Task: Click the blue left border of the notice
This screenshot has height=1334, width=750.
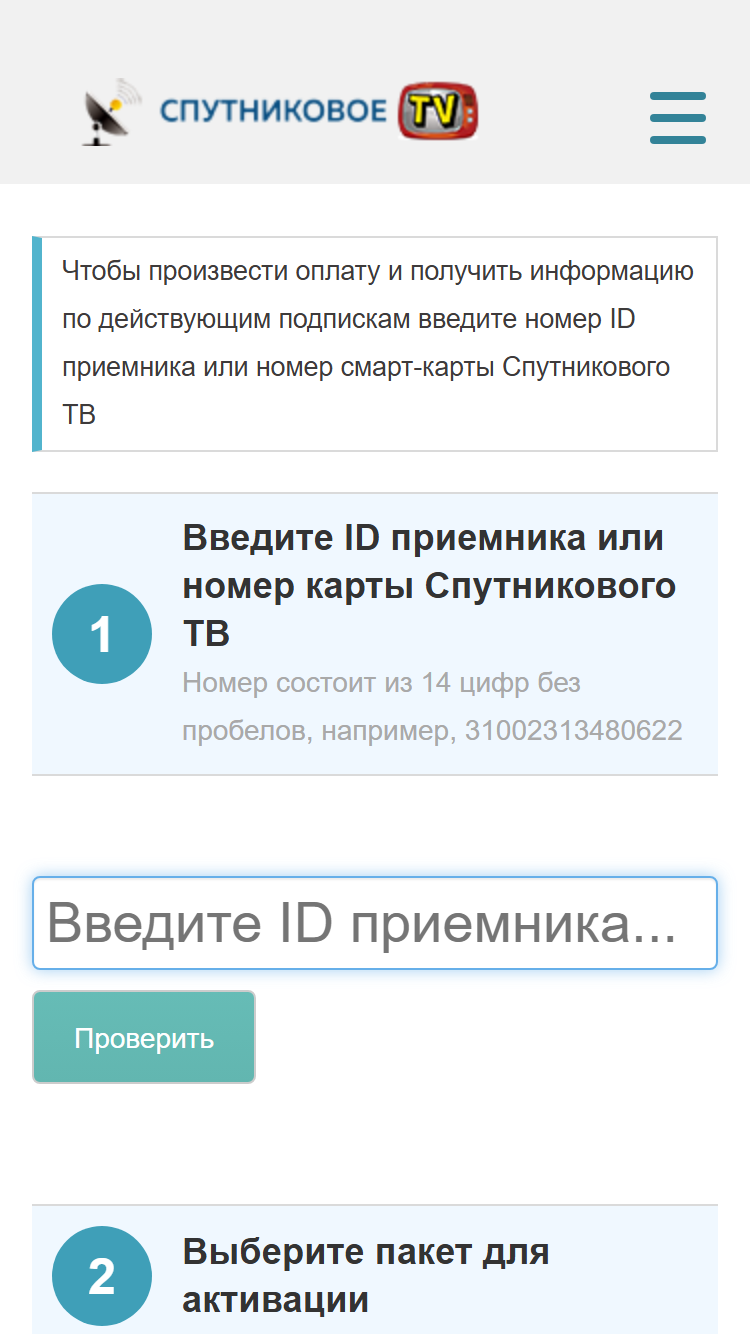Action: [x=37, y=344]
